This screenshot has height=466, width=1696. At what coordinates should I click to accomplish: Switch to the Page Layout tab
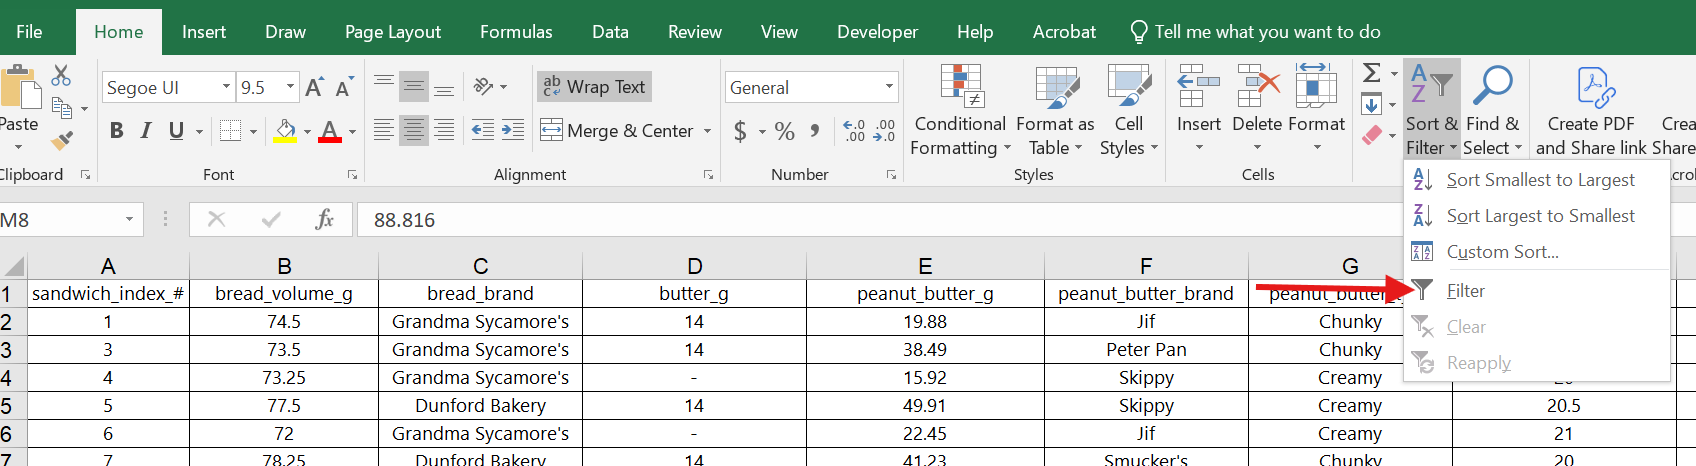pyautogui.click(x=392, y=32)
